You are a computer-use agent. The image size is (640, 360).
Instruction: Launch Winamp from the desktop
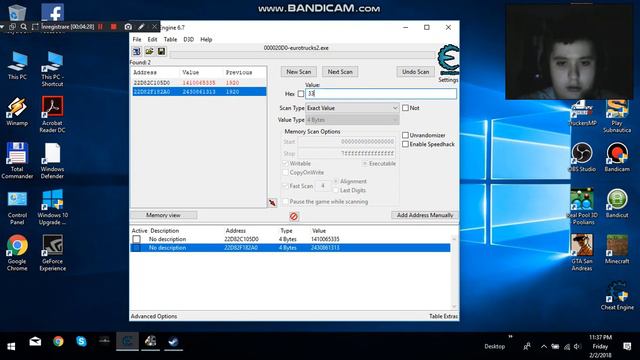pos(17,112)
